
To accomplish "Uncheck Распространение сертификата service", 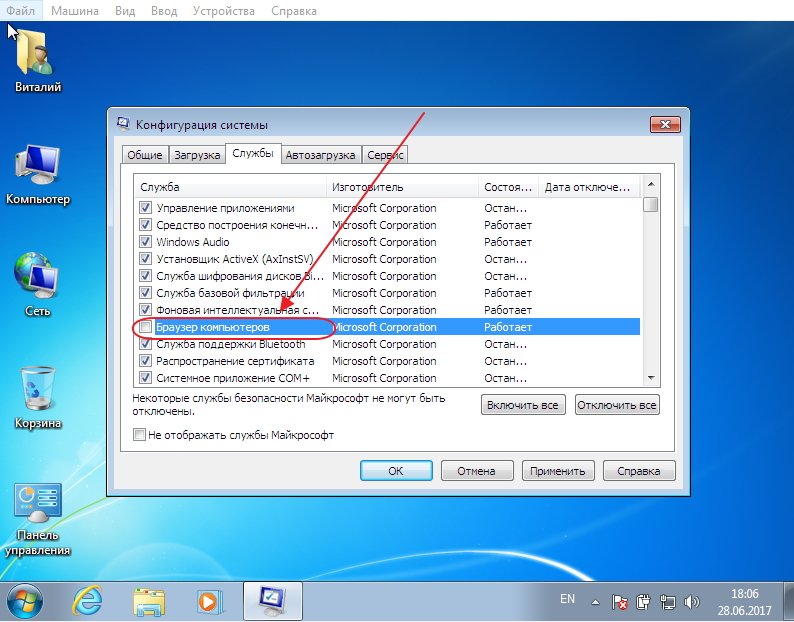I will pos(145,361).
